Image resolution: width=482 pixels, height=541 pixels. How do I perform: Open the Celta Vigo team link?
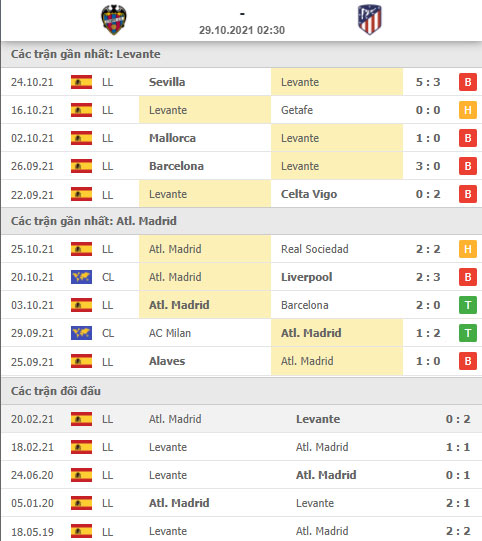point(309,194)
